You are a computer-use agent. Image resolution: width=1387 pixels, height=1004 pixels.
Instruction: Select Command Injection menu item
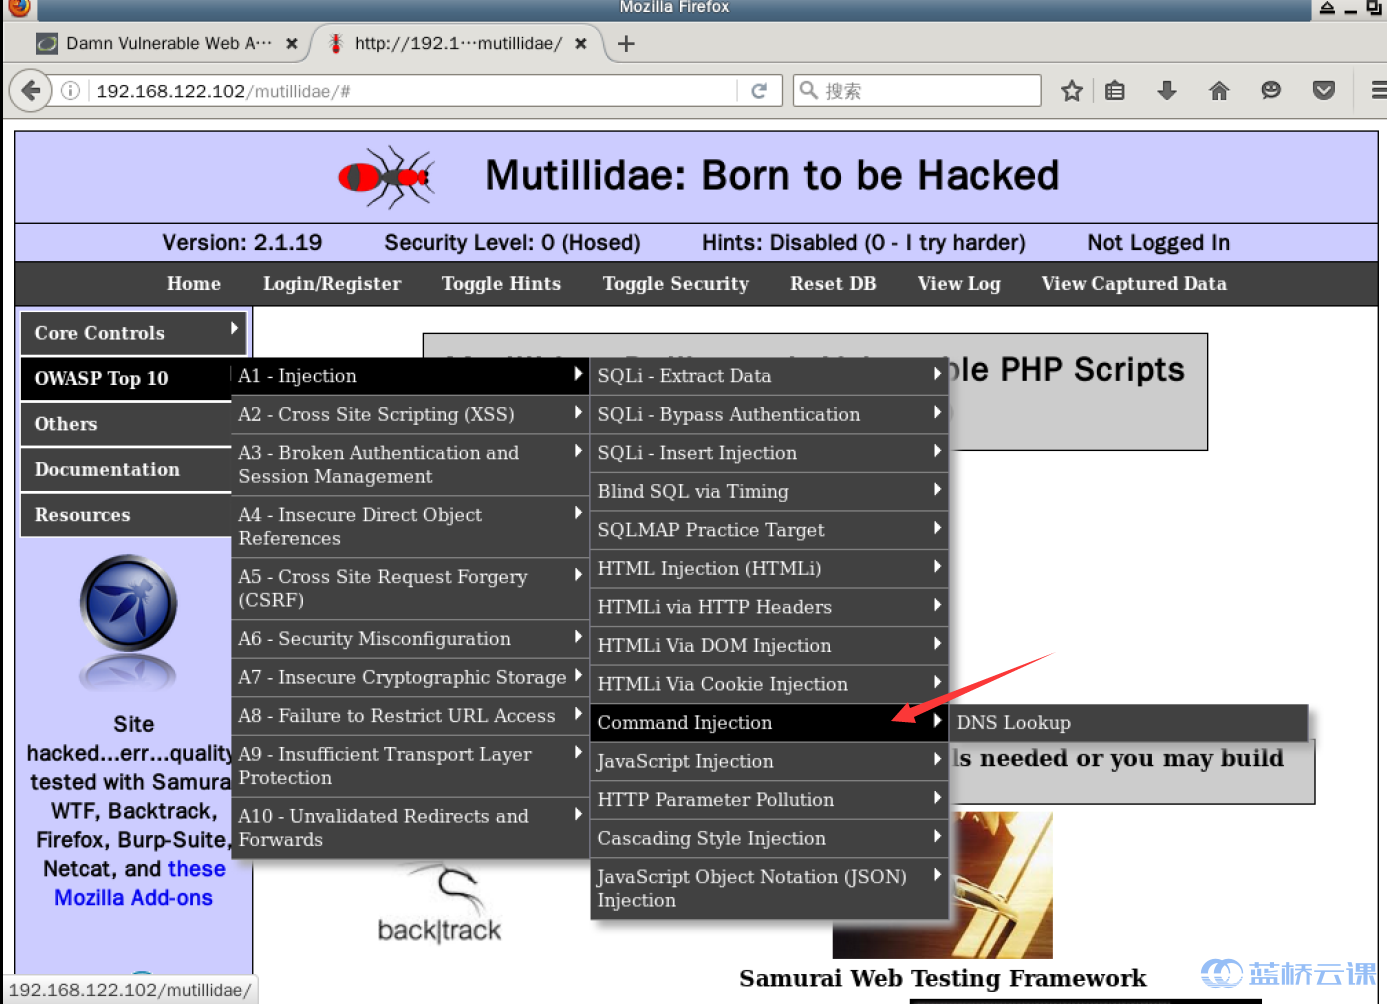pos(769,723)
